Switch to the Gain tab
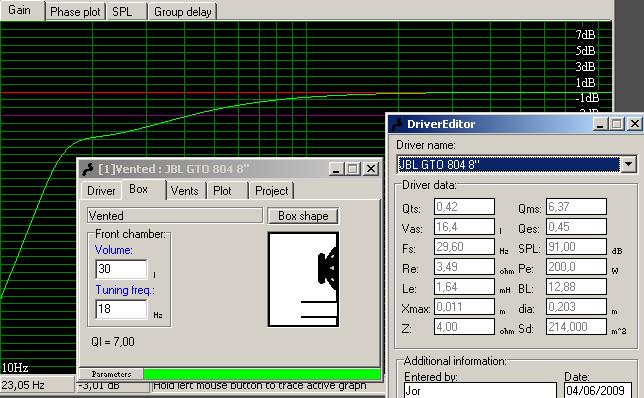The width and height of the screenshot is (644, 398). point(22,10)
